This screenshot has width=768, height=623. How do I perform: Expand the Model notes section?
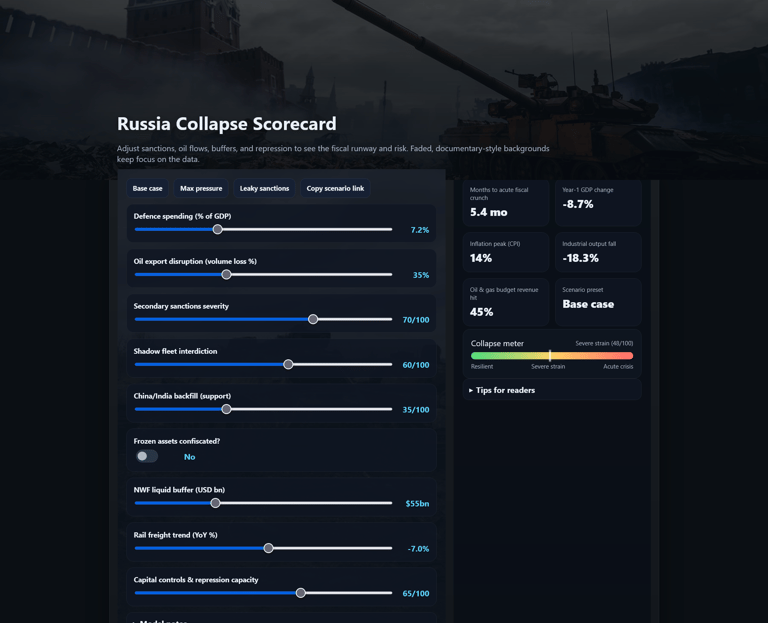[x=282, y=619]
